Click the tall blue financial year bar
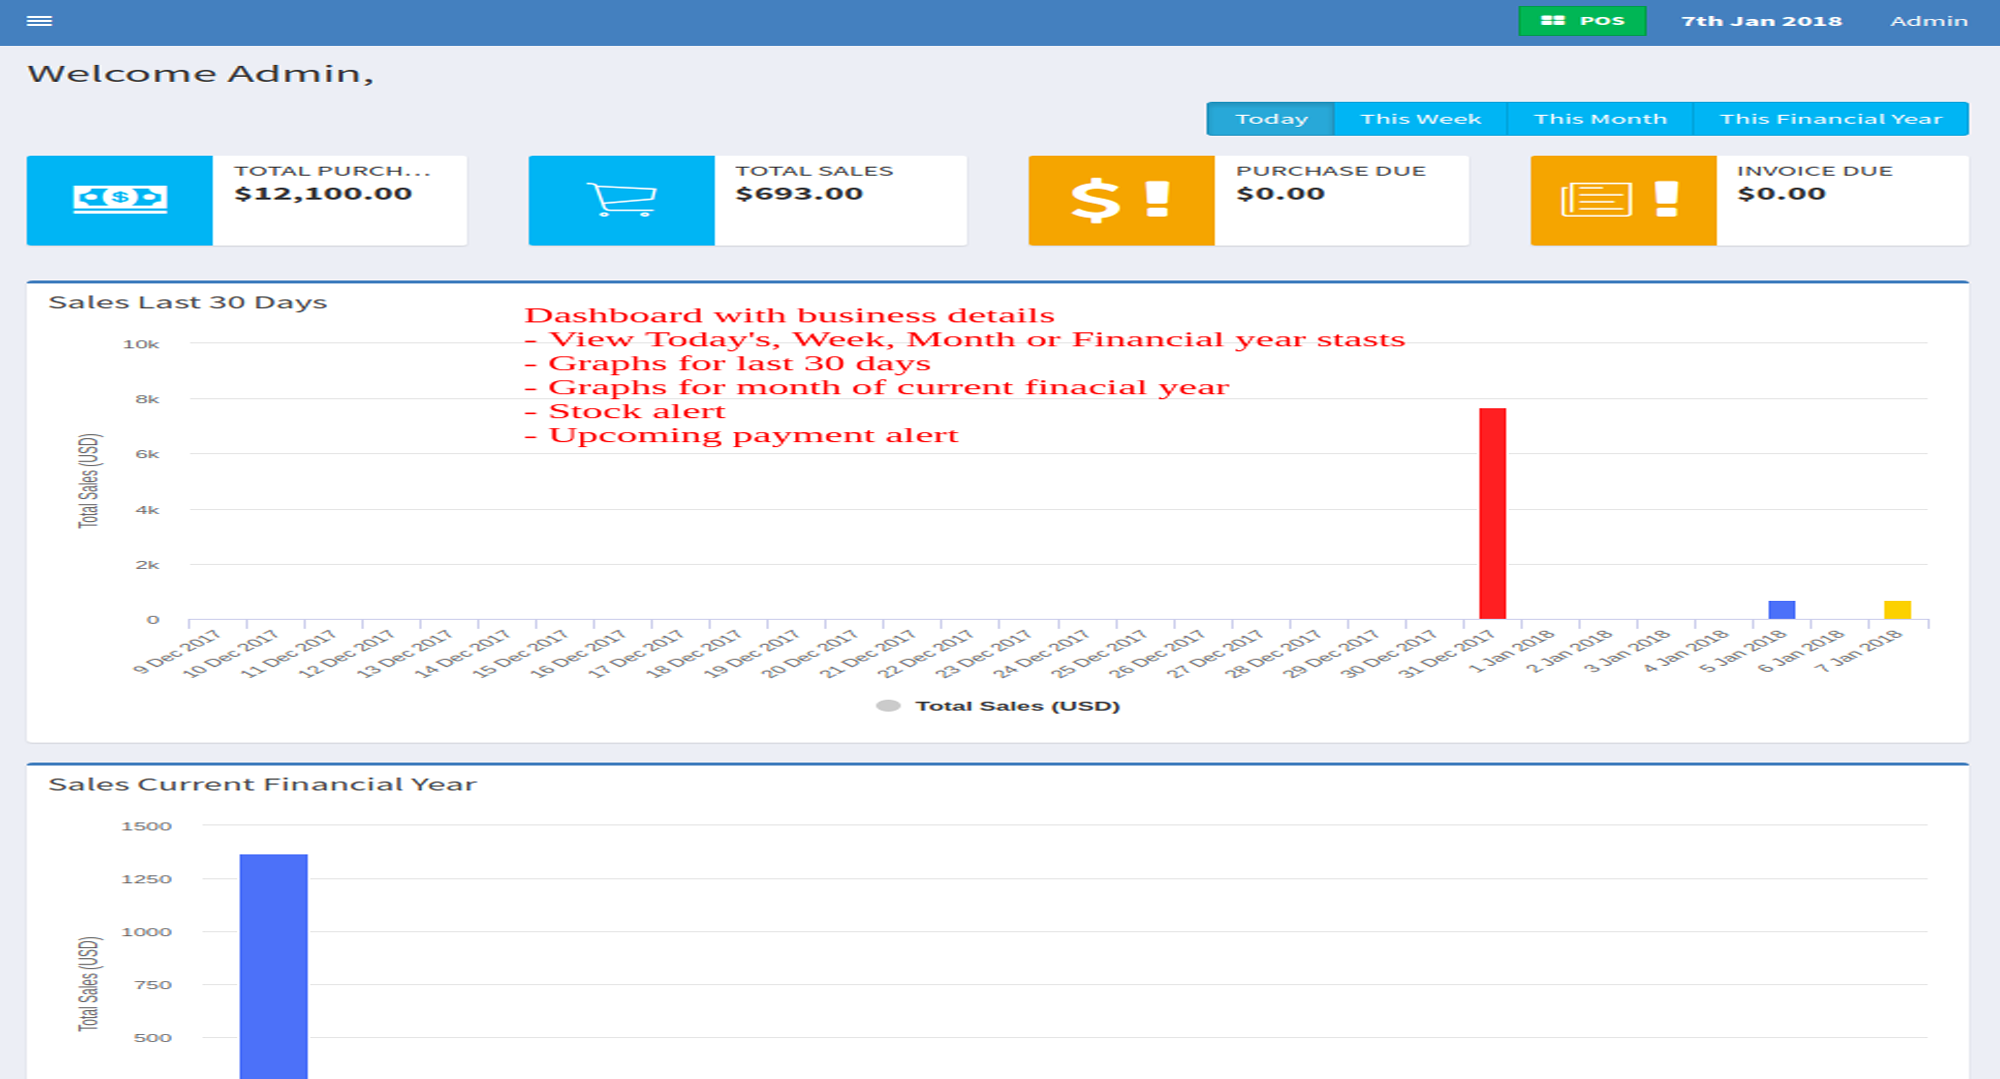 (273, 965)
